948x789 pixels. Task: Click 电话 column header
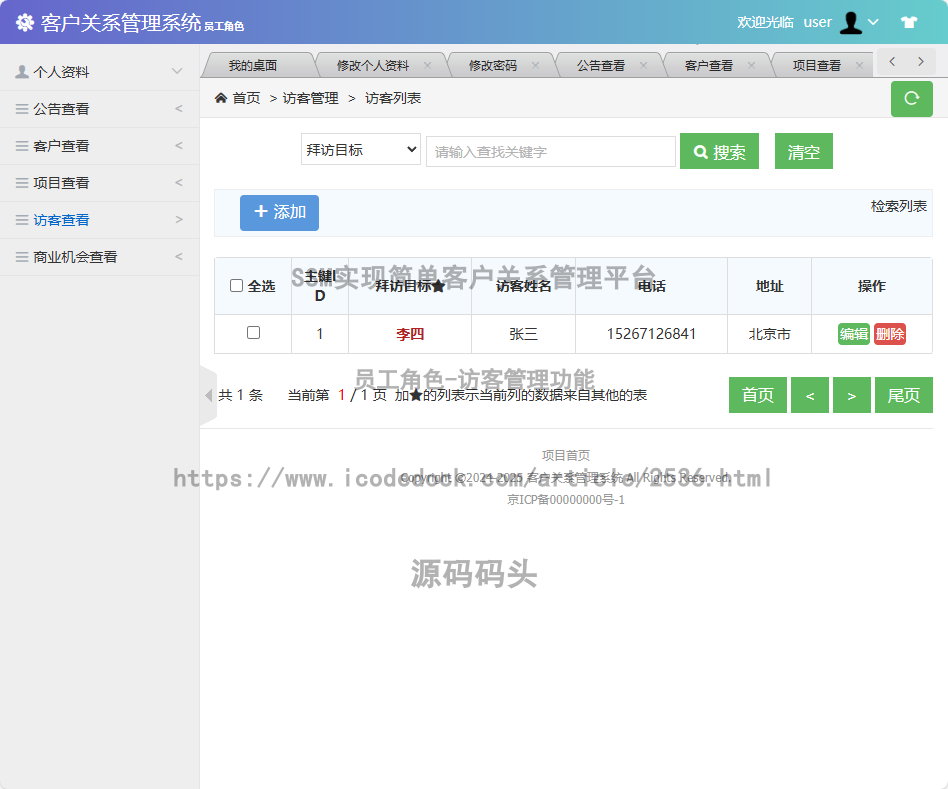[651, 286]
